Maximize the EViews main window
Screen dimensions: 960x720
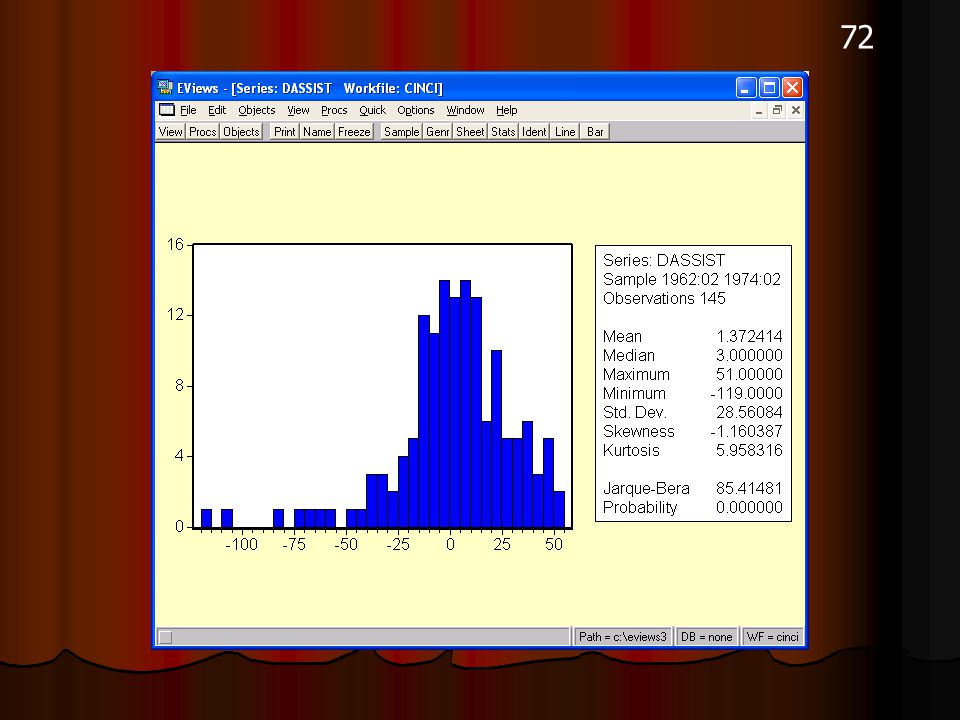click(x=769, y=88)
